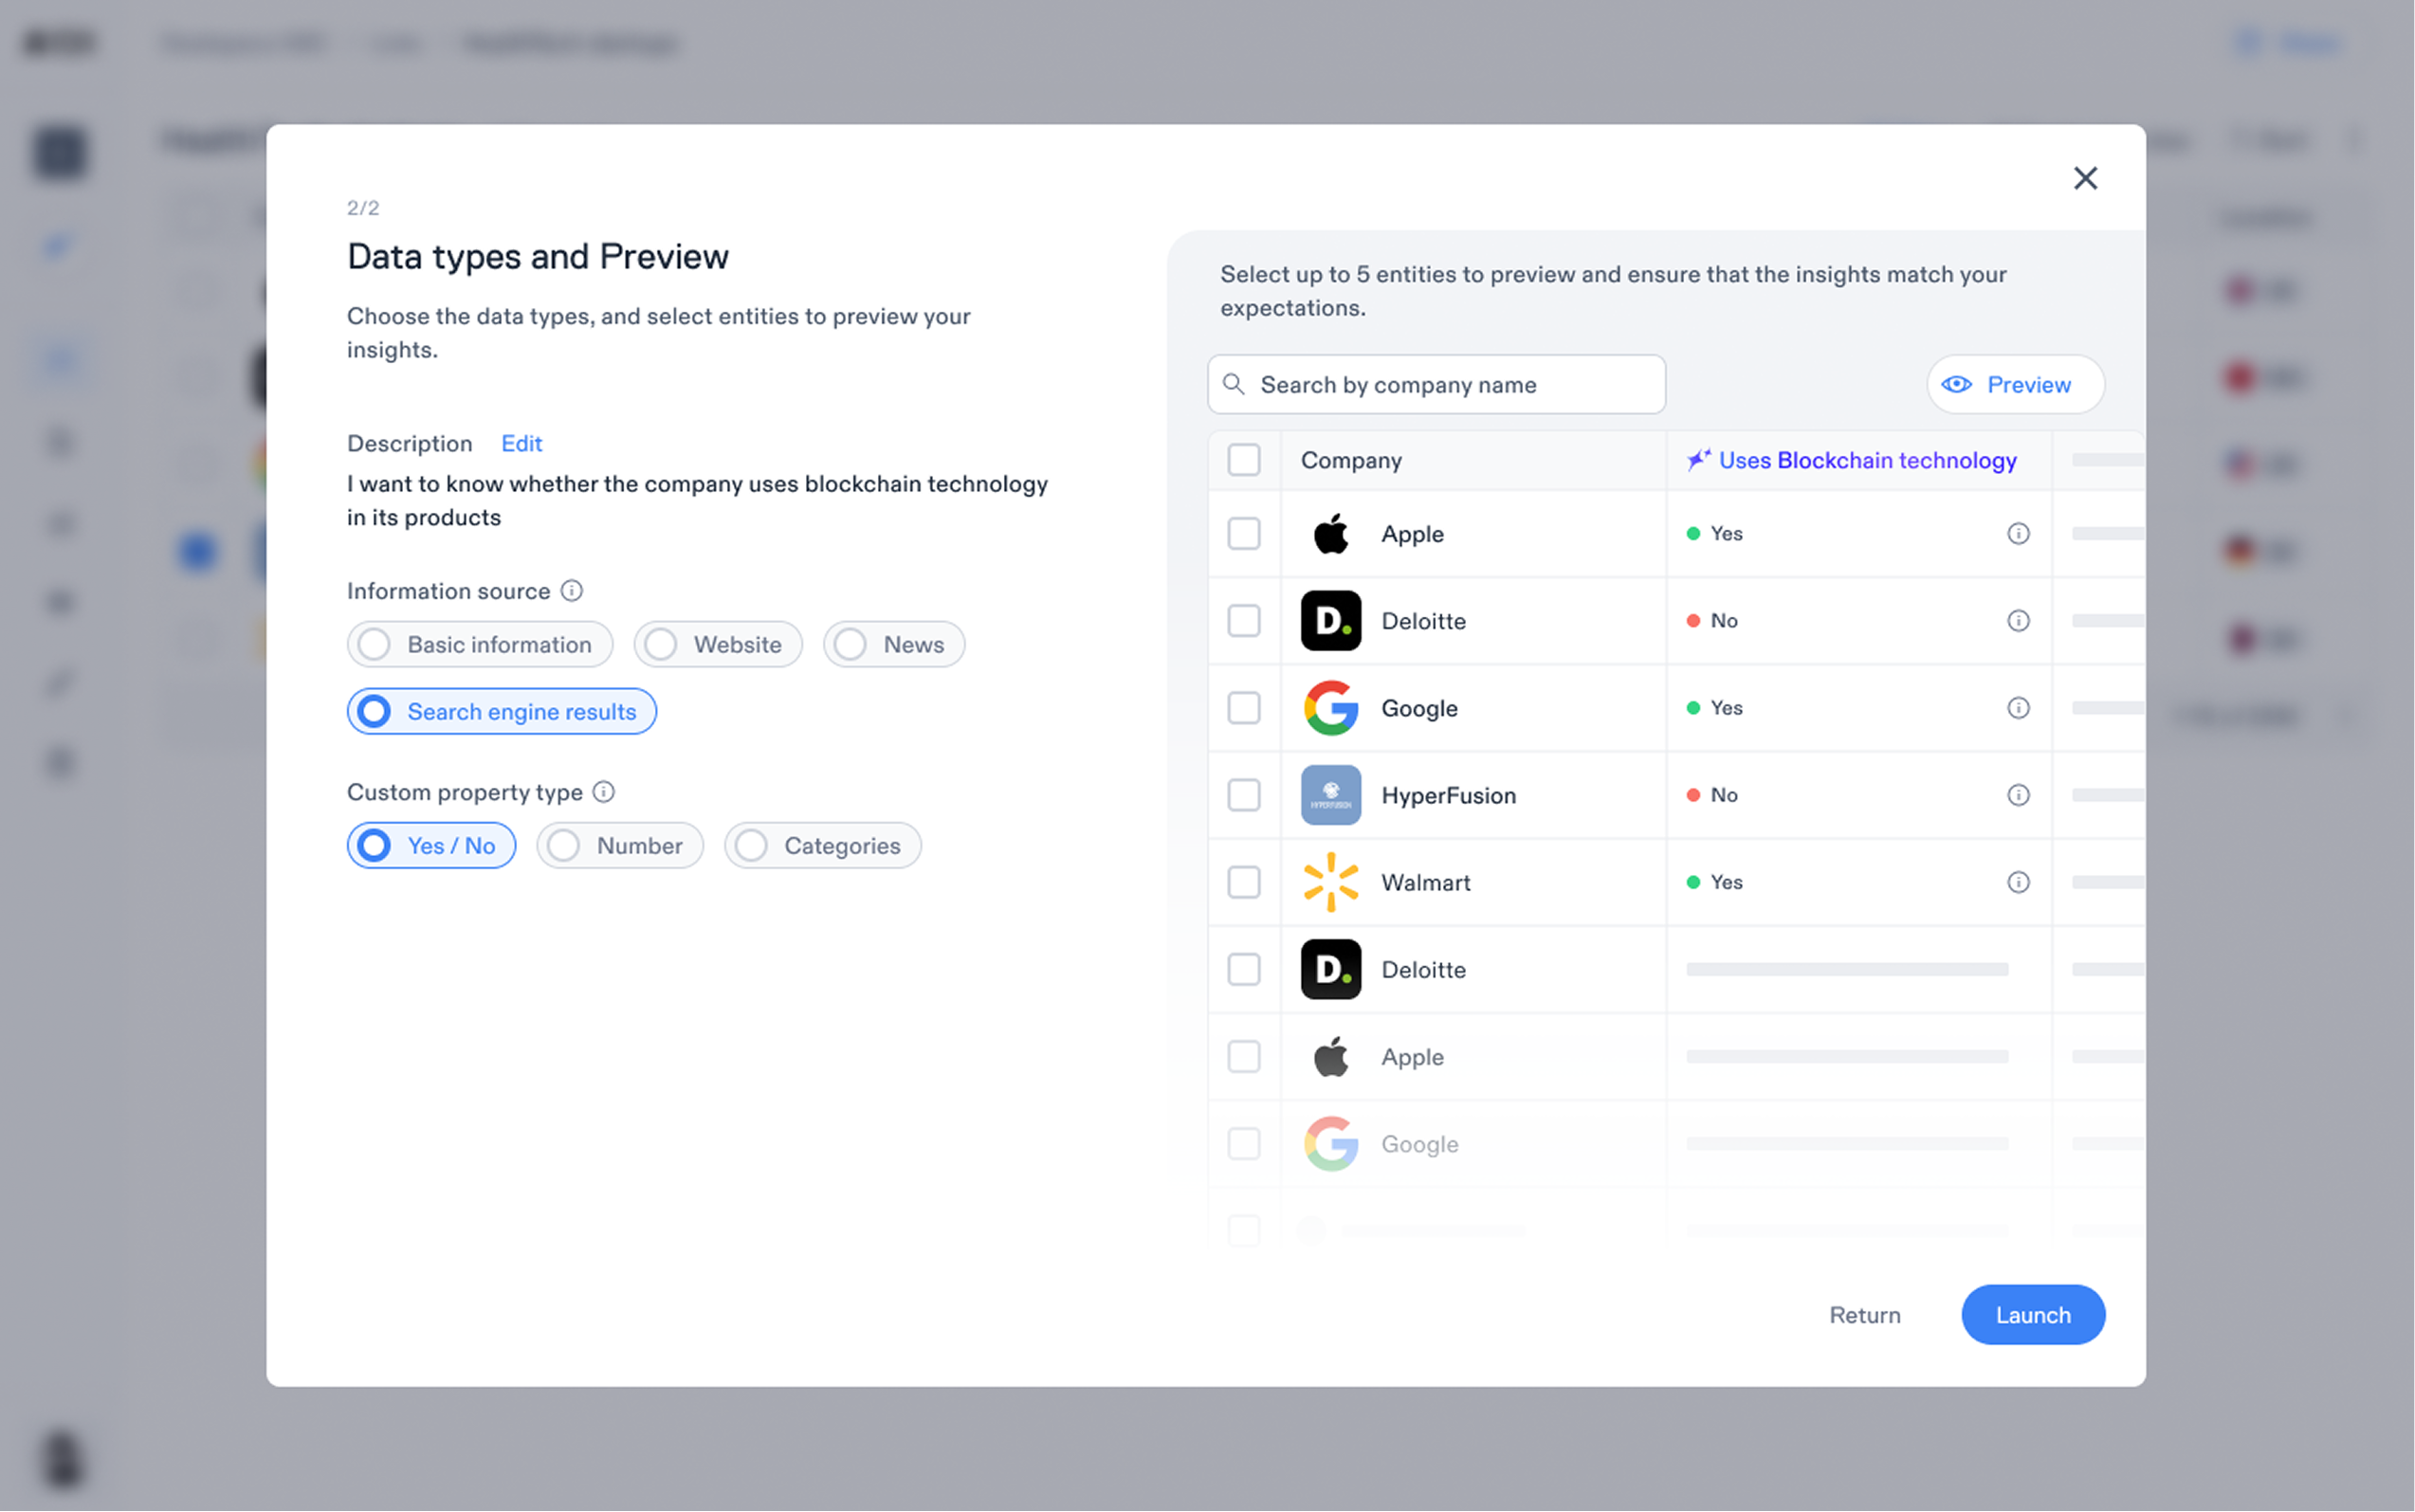The width and height of the screenshot is (2415, 1512).
Task: Click the info icon next to Custom property type
Action: [x=603, y=792]
